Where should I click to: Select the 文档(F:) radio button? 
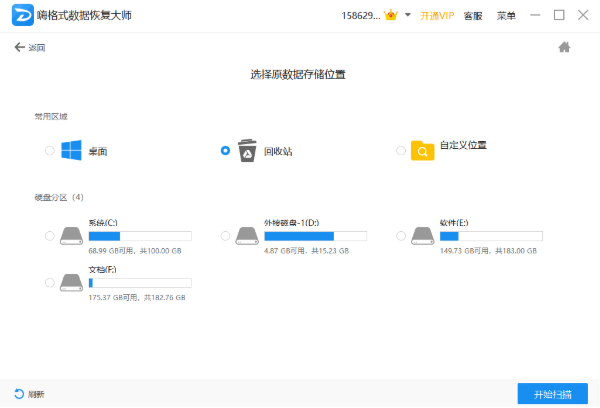(x=50, y=282)
